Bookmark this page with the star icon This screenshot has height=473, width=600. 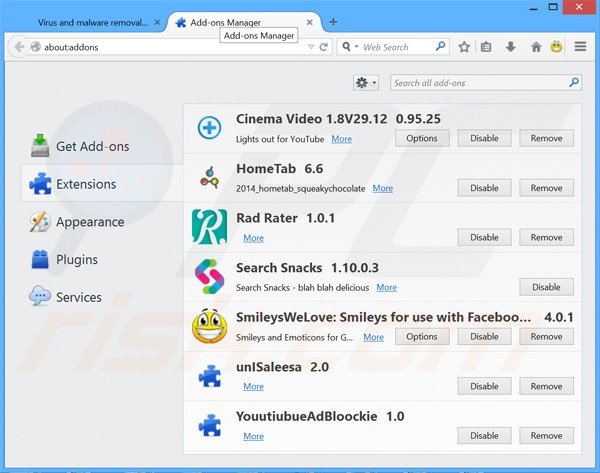(464, 47)
